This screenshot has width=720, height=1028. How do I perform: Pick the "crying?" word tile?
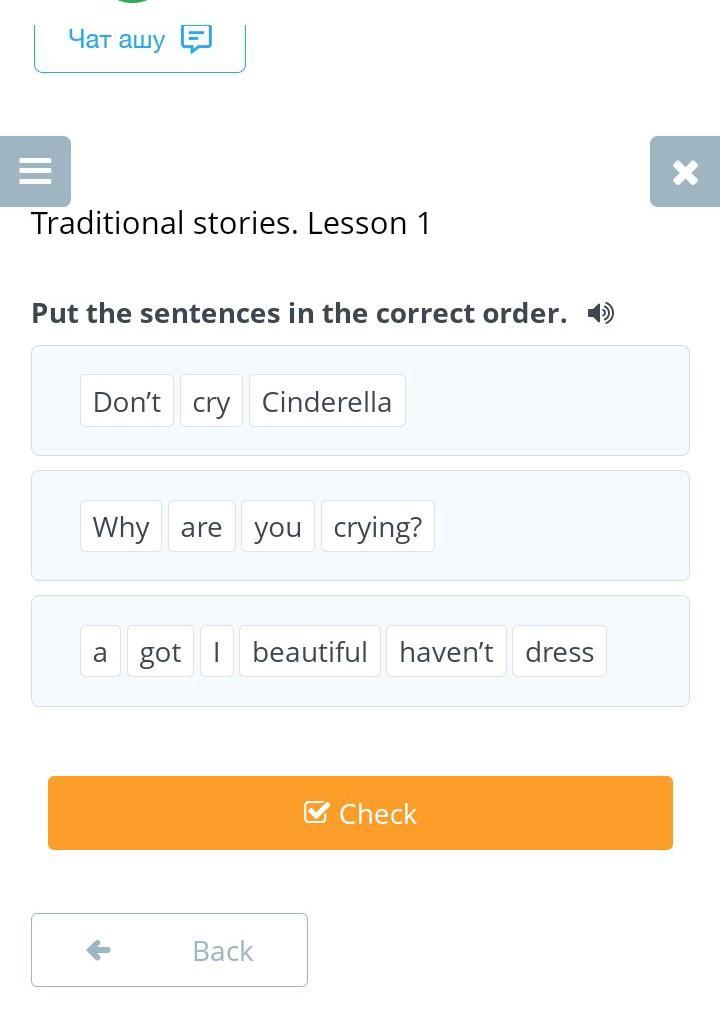[x=378, y=526]
